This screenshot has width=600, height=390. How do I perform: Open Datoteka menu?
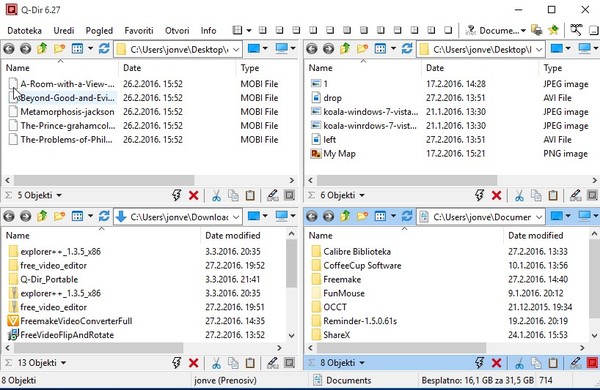tap(24, 30)
